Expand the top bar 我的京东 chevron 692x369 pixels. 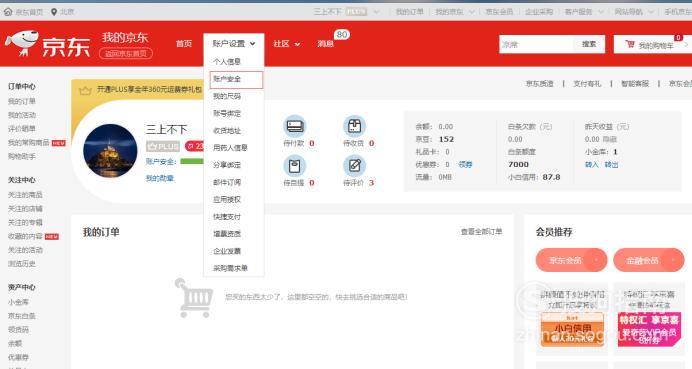tap(472, 12)
